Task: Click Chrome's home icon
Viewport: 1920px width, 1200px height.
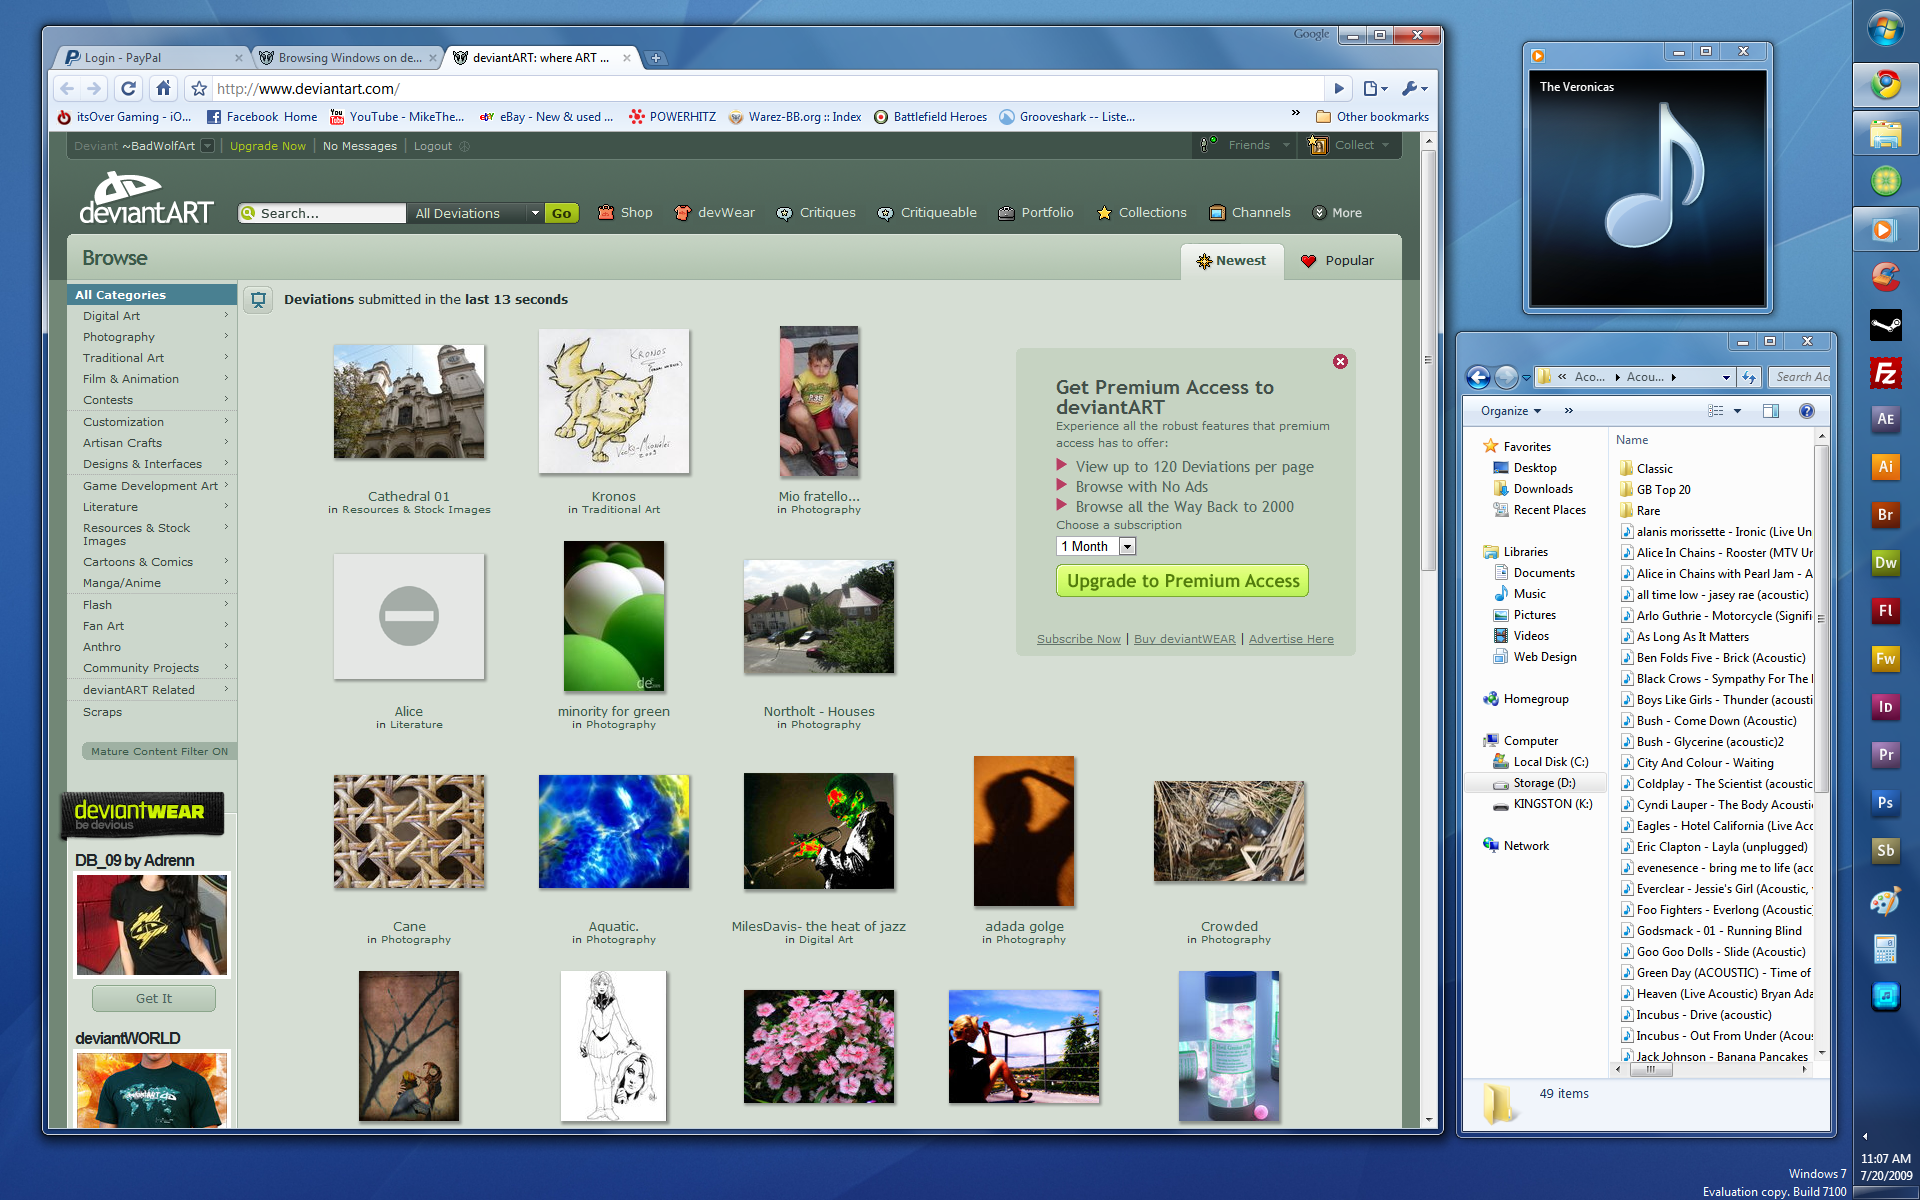Action: [x=163, y=89]
